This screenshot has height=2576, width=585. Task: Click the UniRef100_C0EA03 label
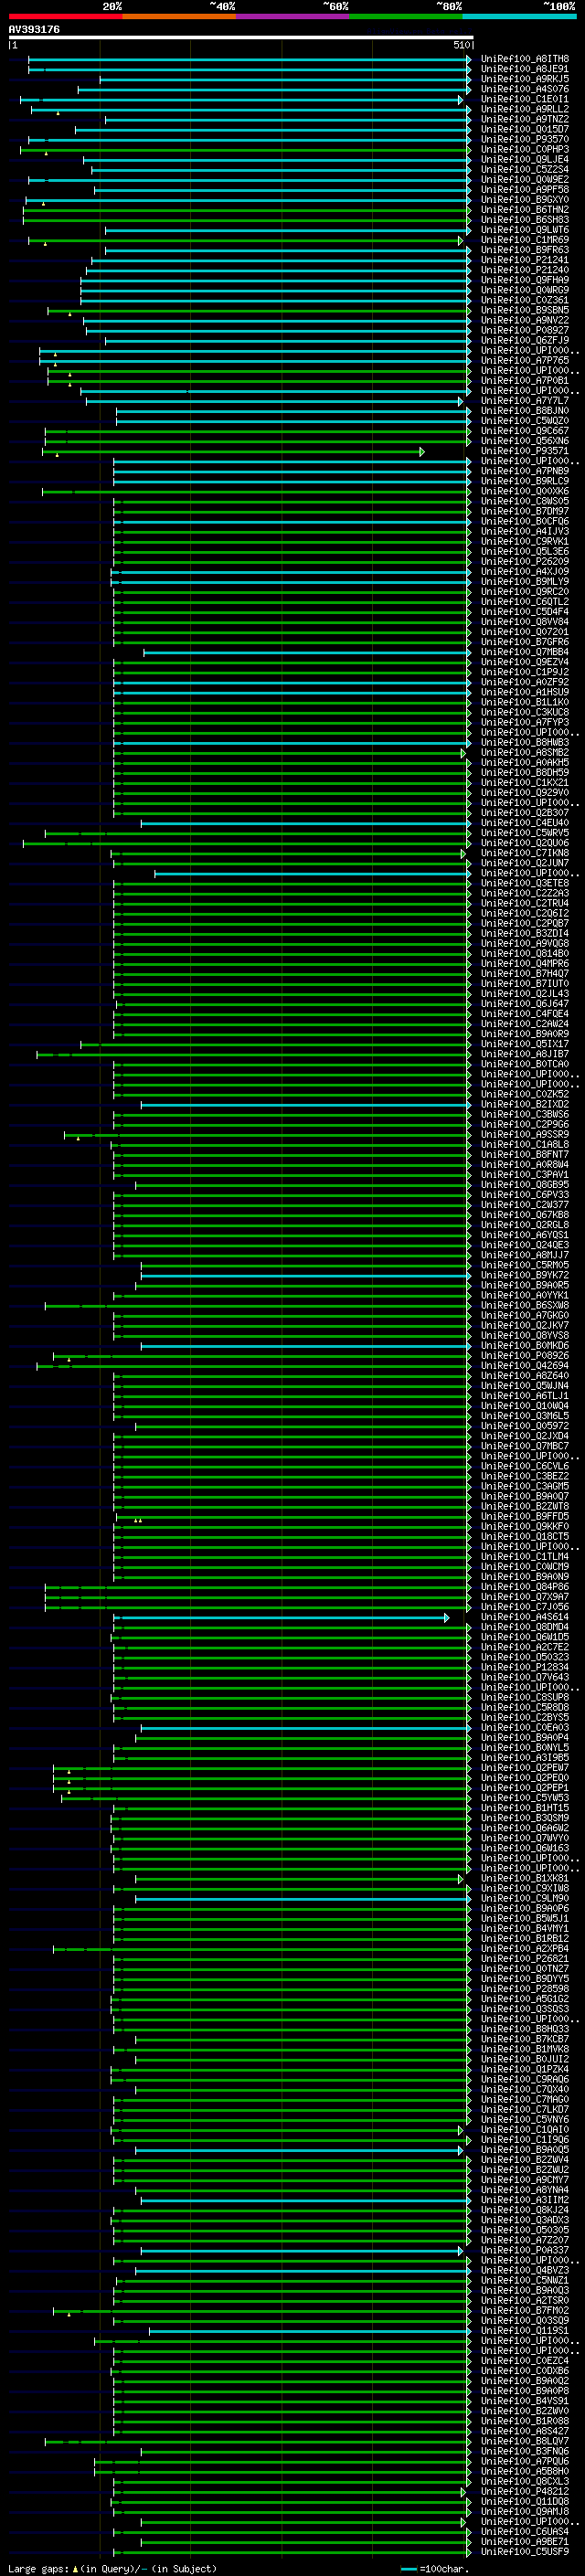pyautogui.click(x=525, y=1727)
